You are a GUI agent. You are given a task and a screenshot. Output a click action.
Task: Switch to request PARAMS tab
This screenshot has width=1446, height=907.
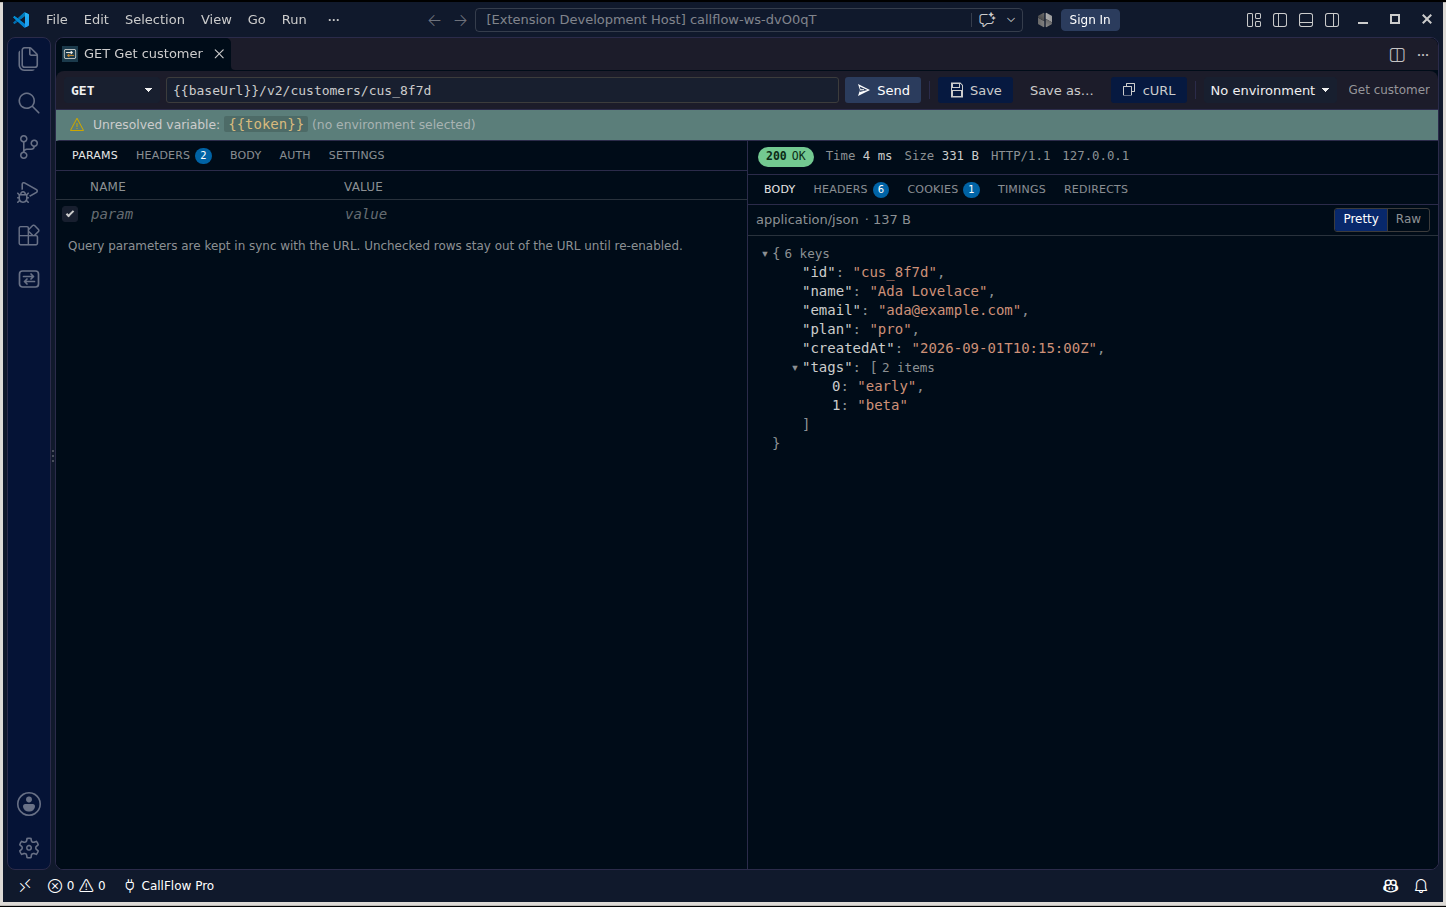click(95, 155)
